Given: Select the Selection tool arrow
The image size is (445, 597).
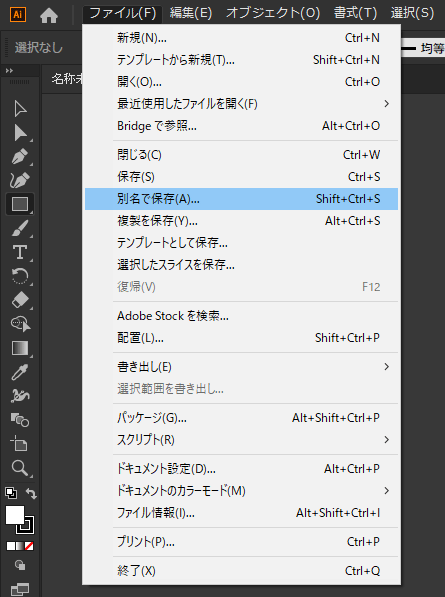Looking at the screenshot, I should click(20, 109).
